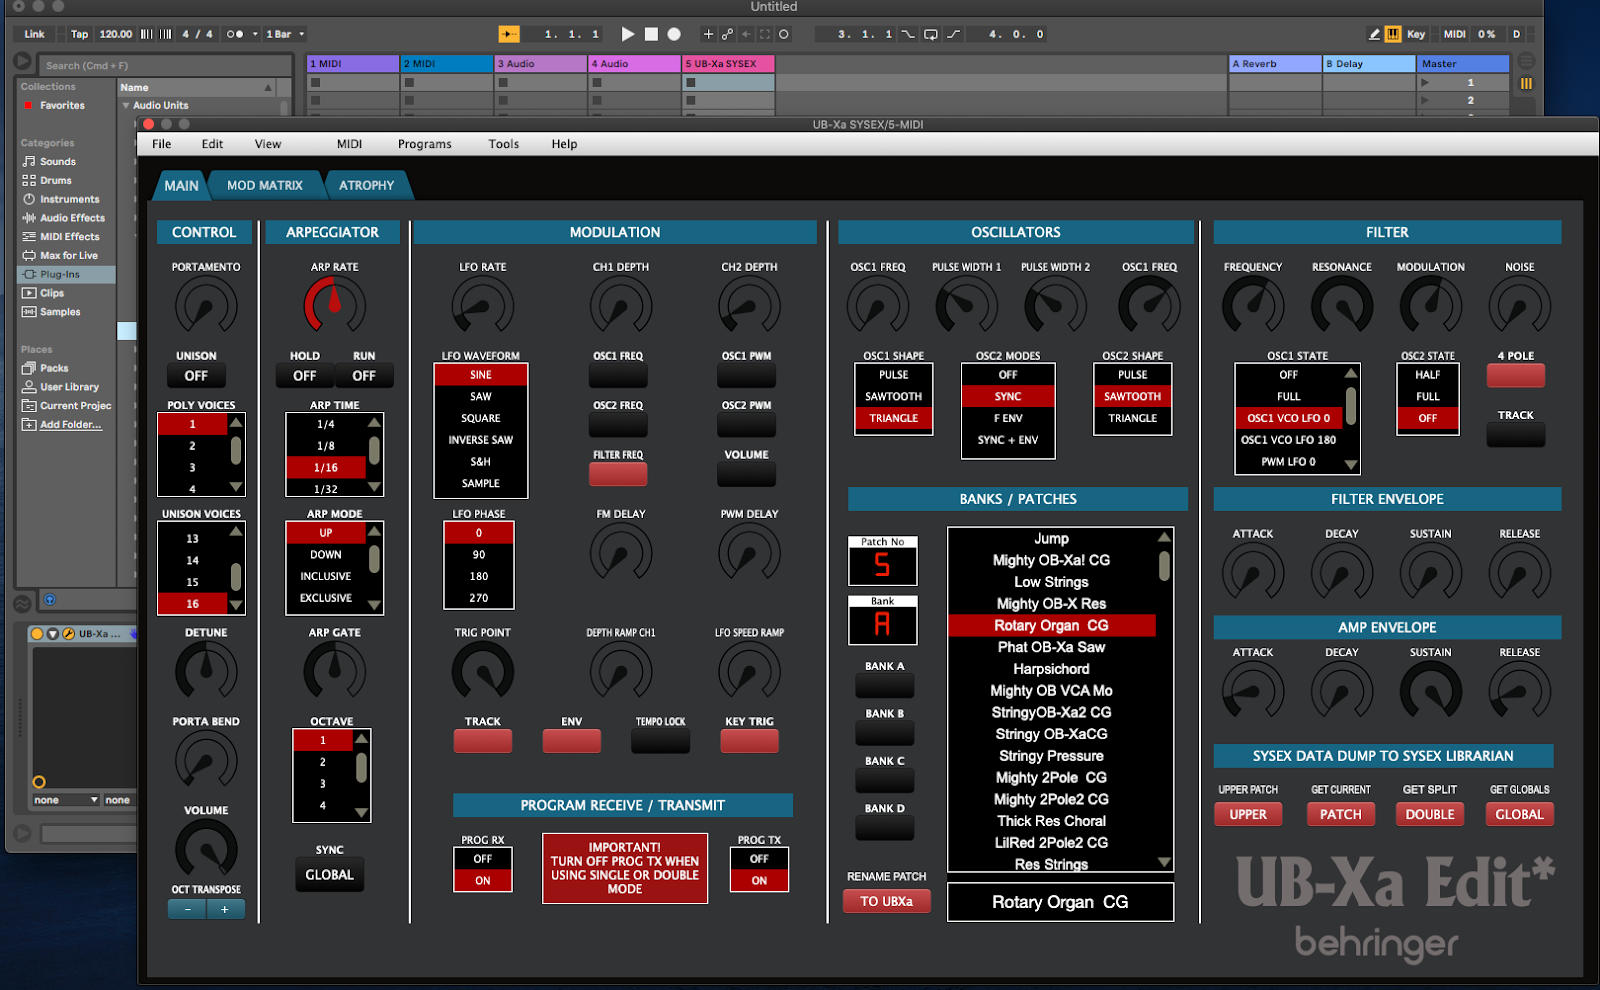Toggle the Ableton metronome
Image resolution: width=1600 pixels, height=990 pixels.
click(x=234, y=34)
